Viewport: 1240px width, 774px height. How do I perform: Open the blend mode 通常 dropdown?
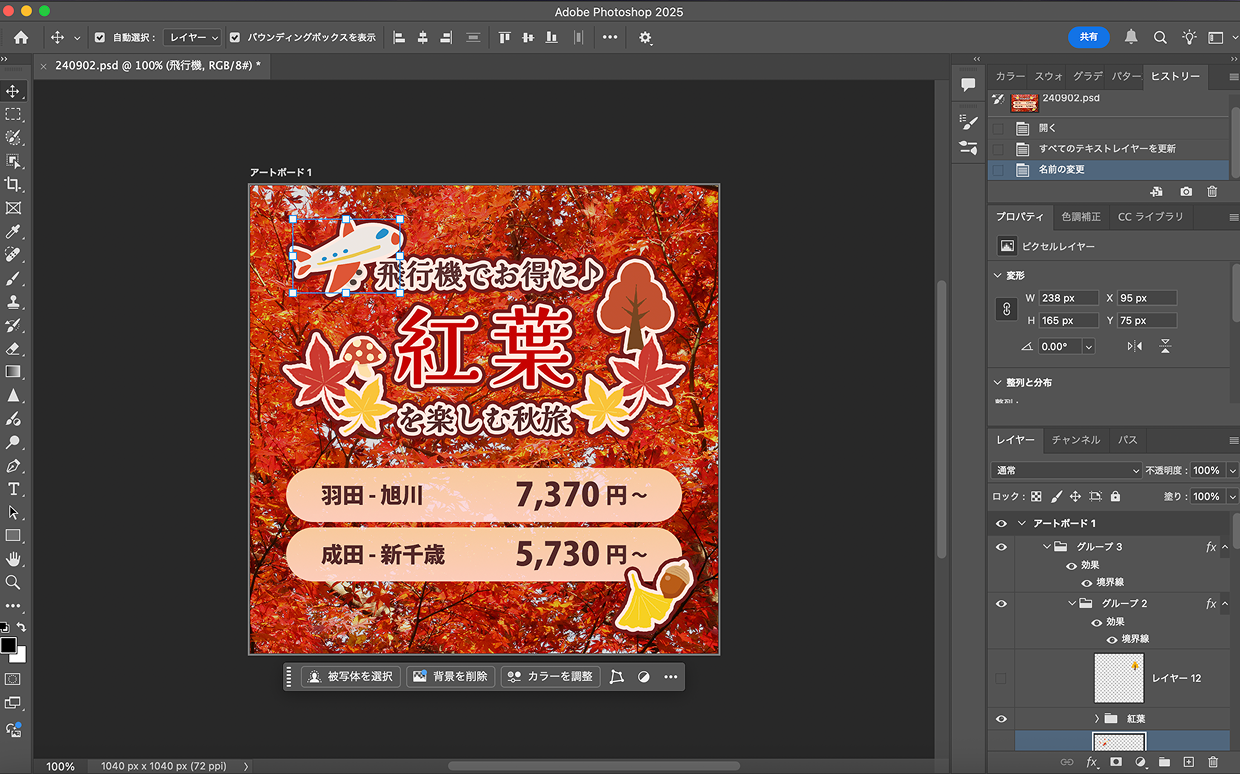(1066, 470)
